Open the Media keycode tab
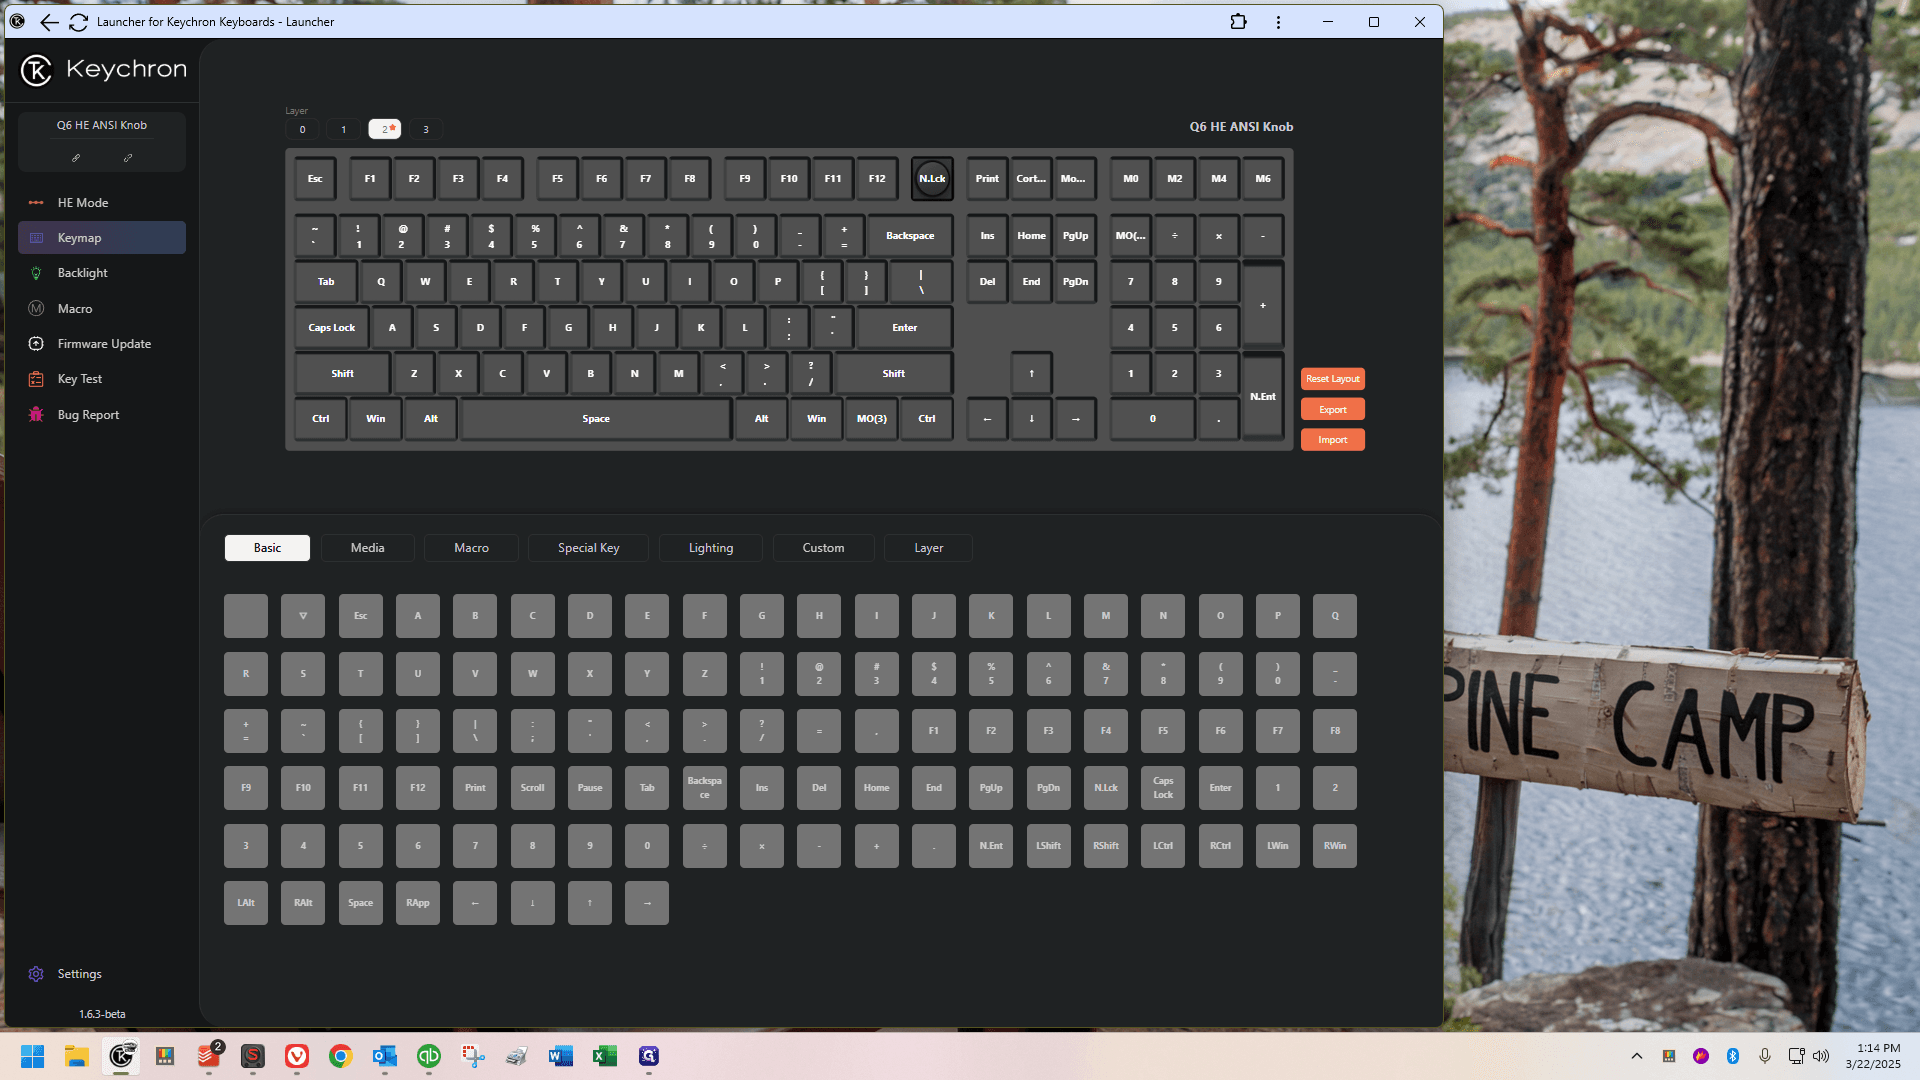 [368, 548]
